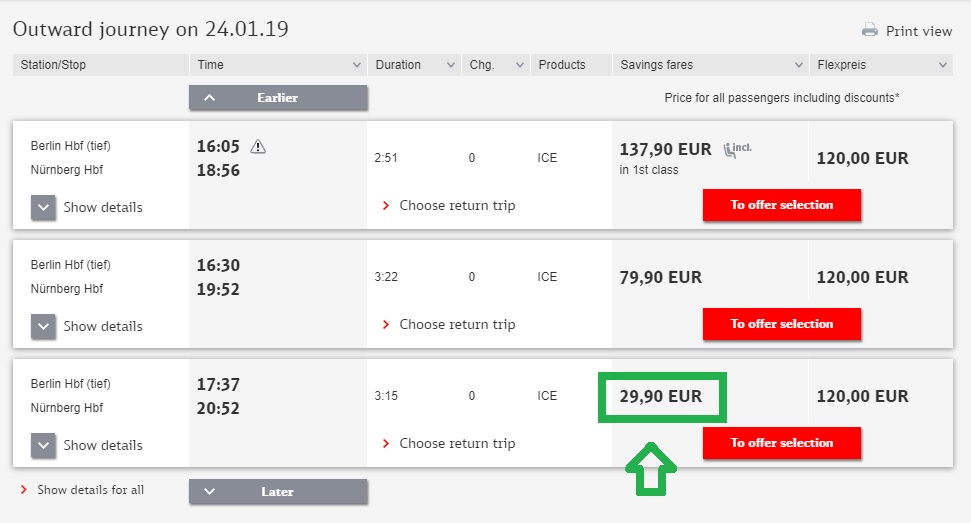Click red arrow for 16:05 Choose return trip

click(385, 205)
